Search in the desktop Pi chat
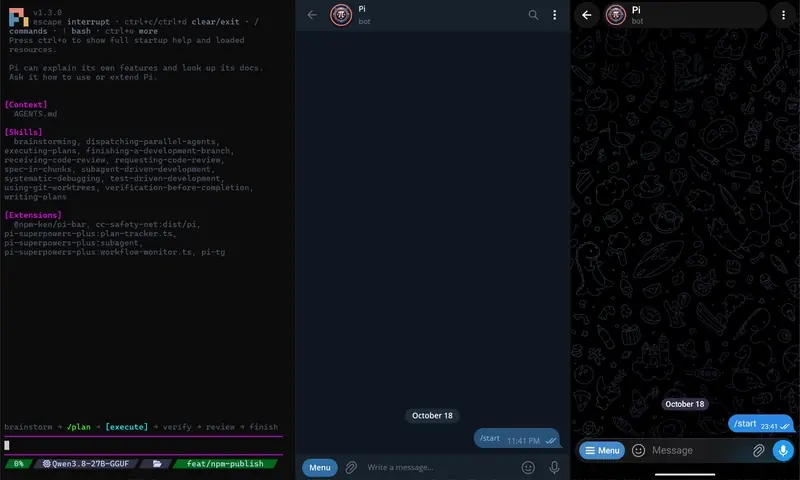 pyautogui.click(x=533, y=15)
